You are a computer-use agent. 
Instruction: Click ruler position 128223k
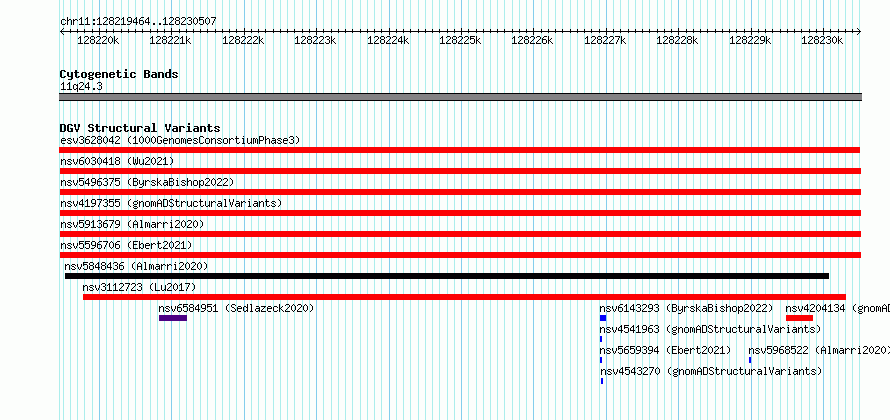[x=315, y=40]
